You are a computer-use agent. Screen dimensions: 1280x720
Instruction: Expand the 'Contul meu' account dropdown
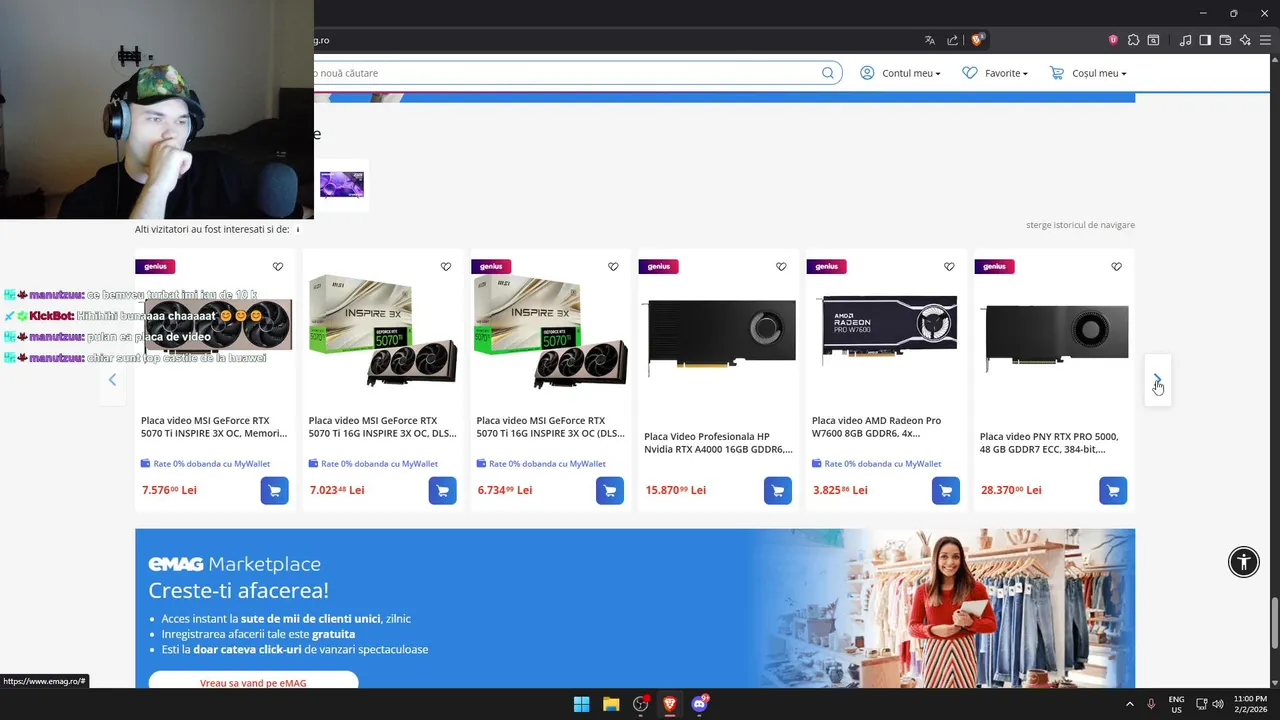[900, 73]
